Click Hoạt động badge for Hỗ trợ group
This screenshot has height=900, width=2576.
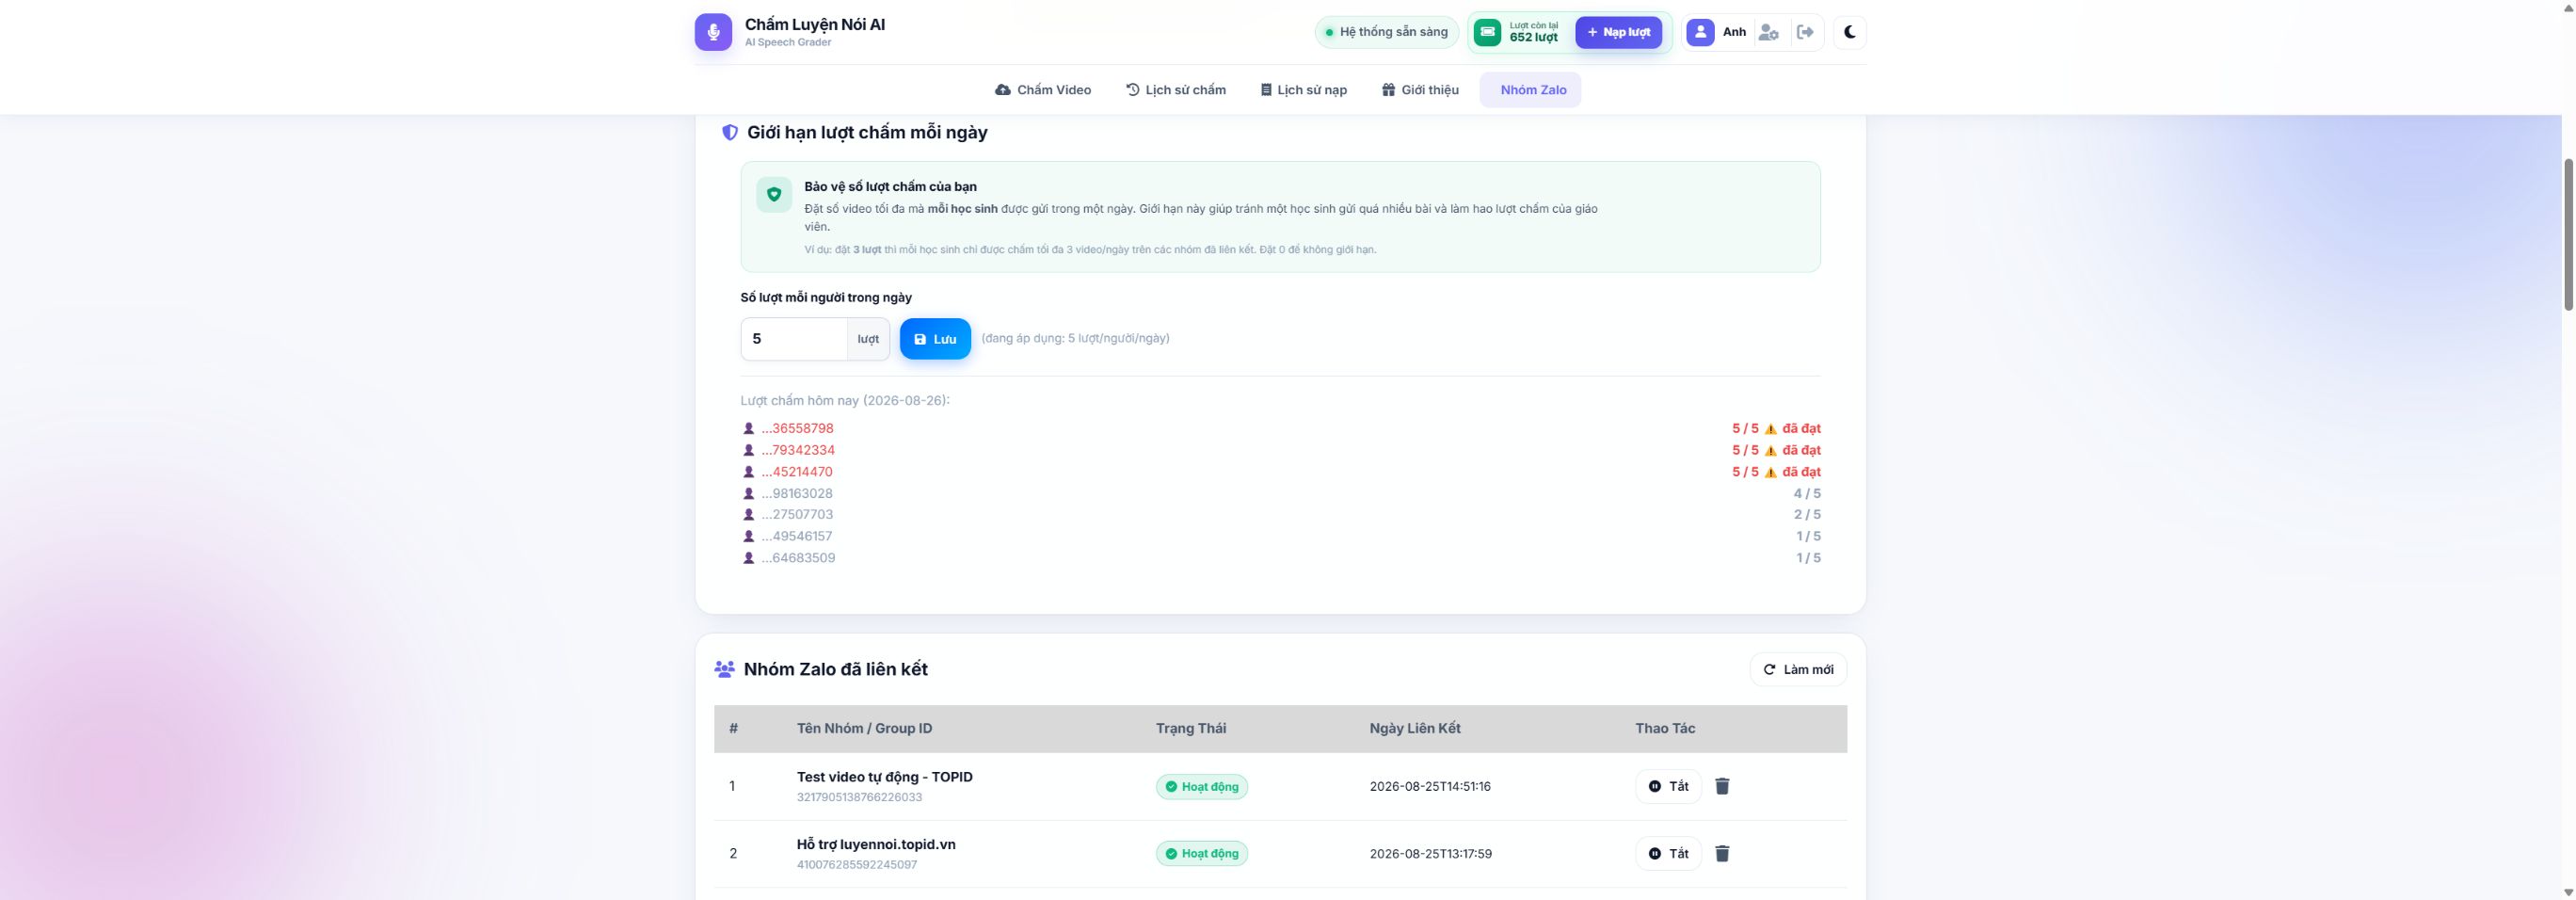pyautogui.click(x=1201, y=853)
